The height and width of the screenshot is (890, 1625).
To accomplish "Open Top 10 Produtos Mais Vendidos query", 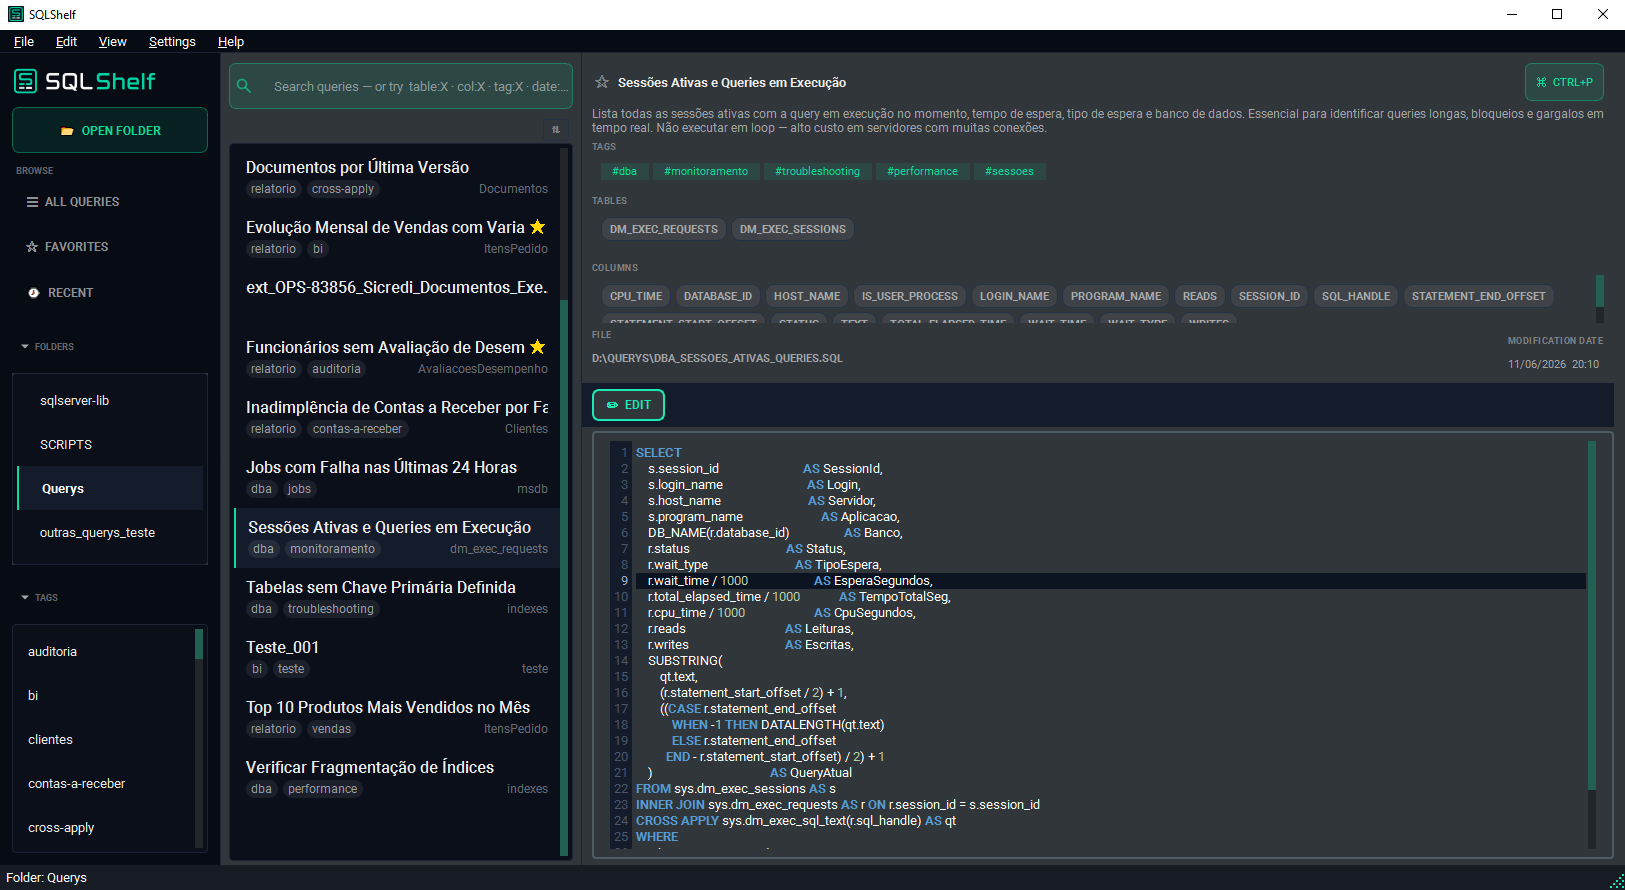I will [x=396, y=717].
